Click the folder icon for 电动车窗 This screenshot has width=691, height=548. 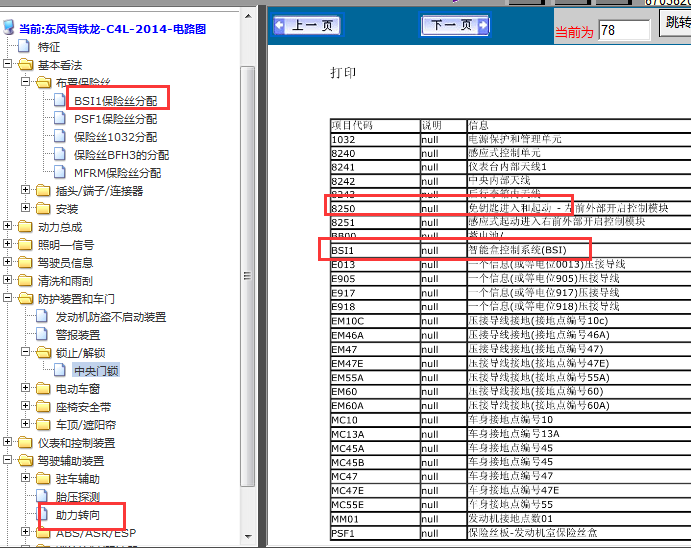pyautogui.click(x=43, y=389)
